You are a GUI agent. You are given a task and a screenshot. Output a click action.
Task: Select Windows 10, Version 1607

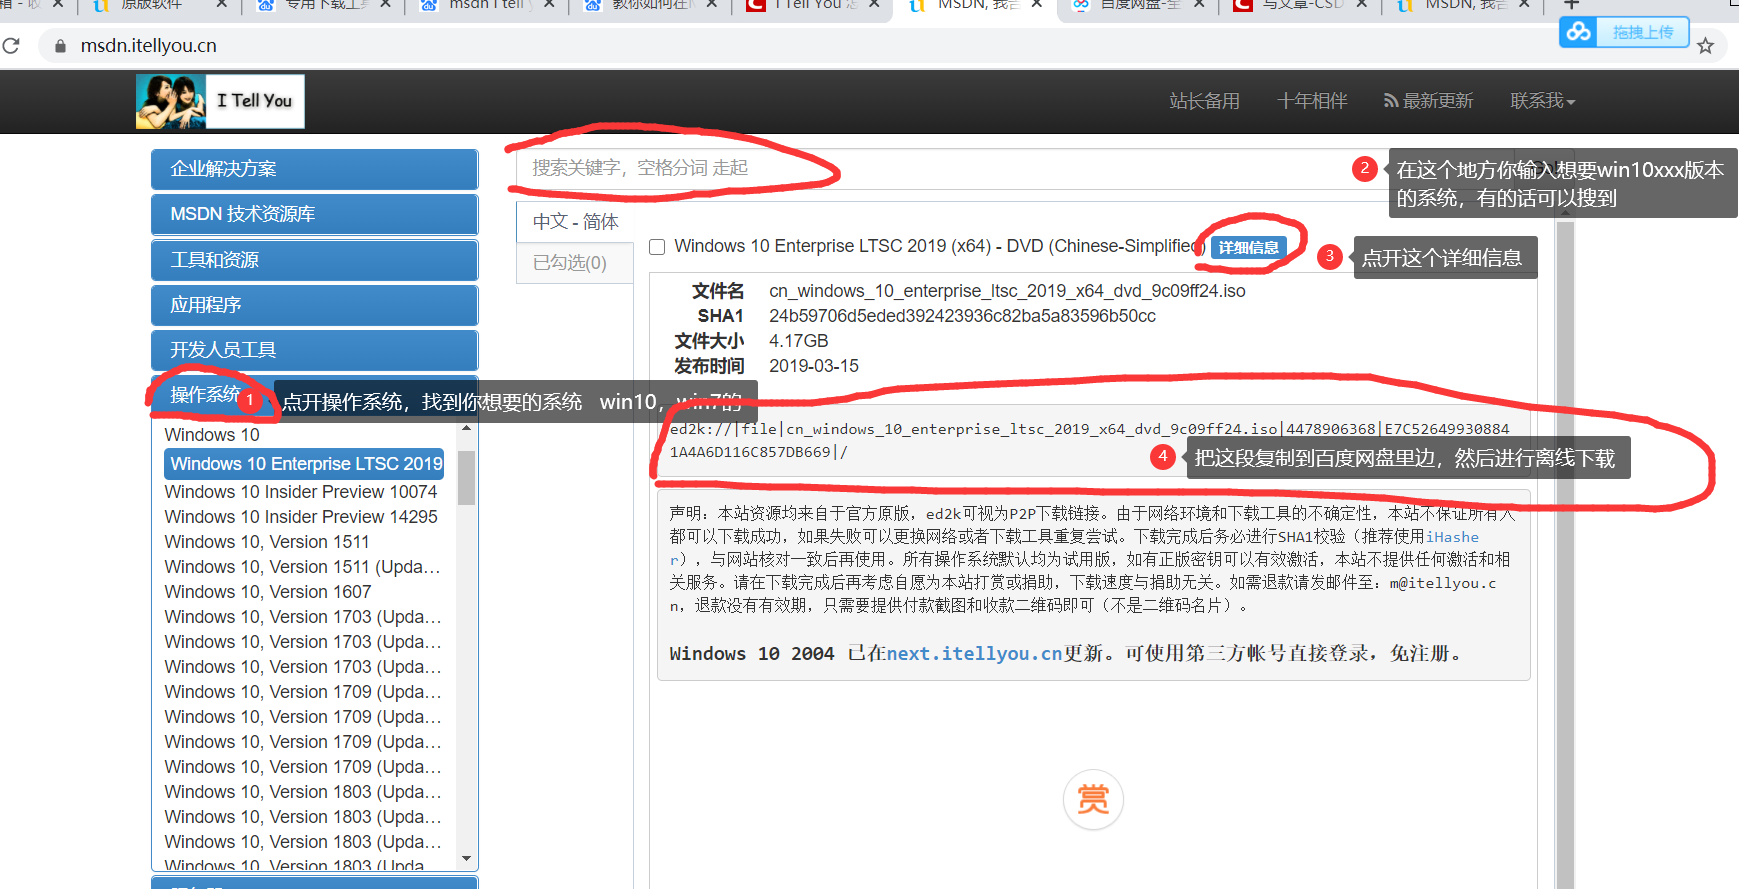267,592
